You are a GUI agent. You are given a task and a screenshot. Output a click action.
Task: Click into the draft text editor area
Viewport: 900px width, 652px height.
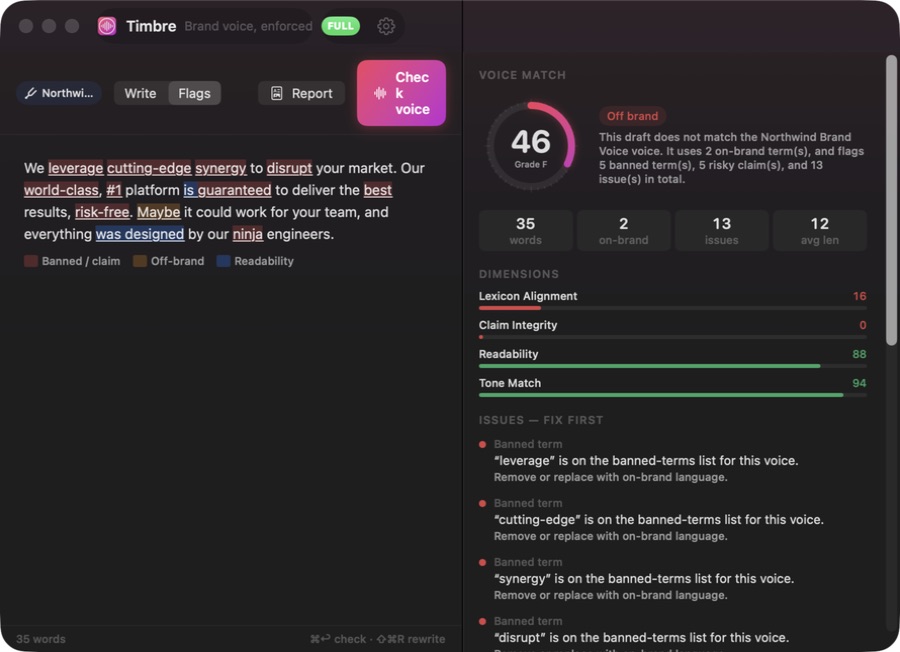(x=231, y=379)
